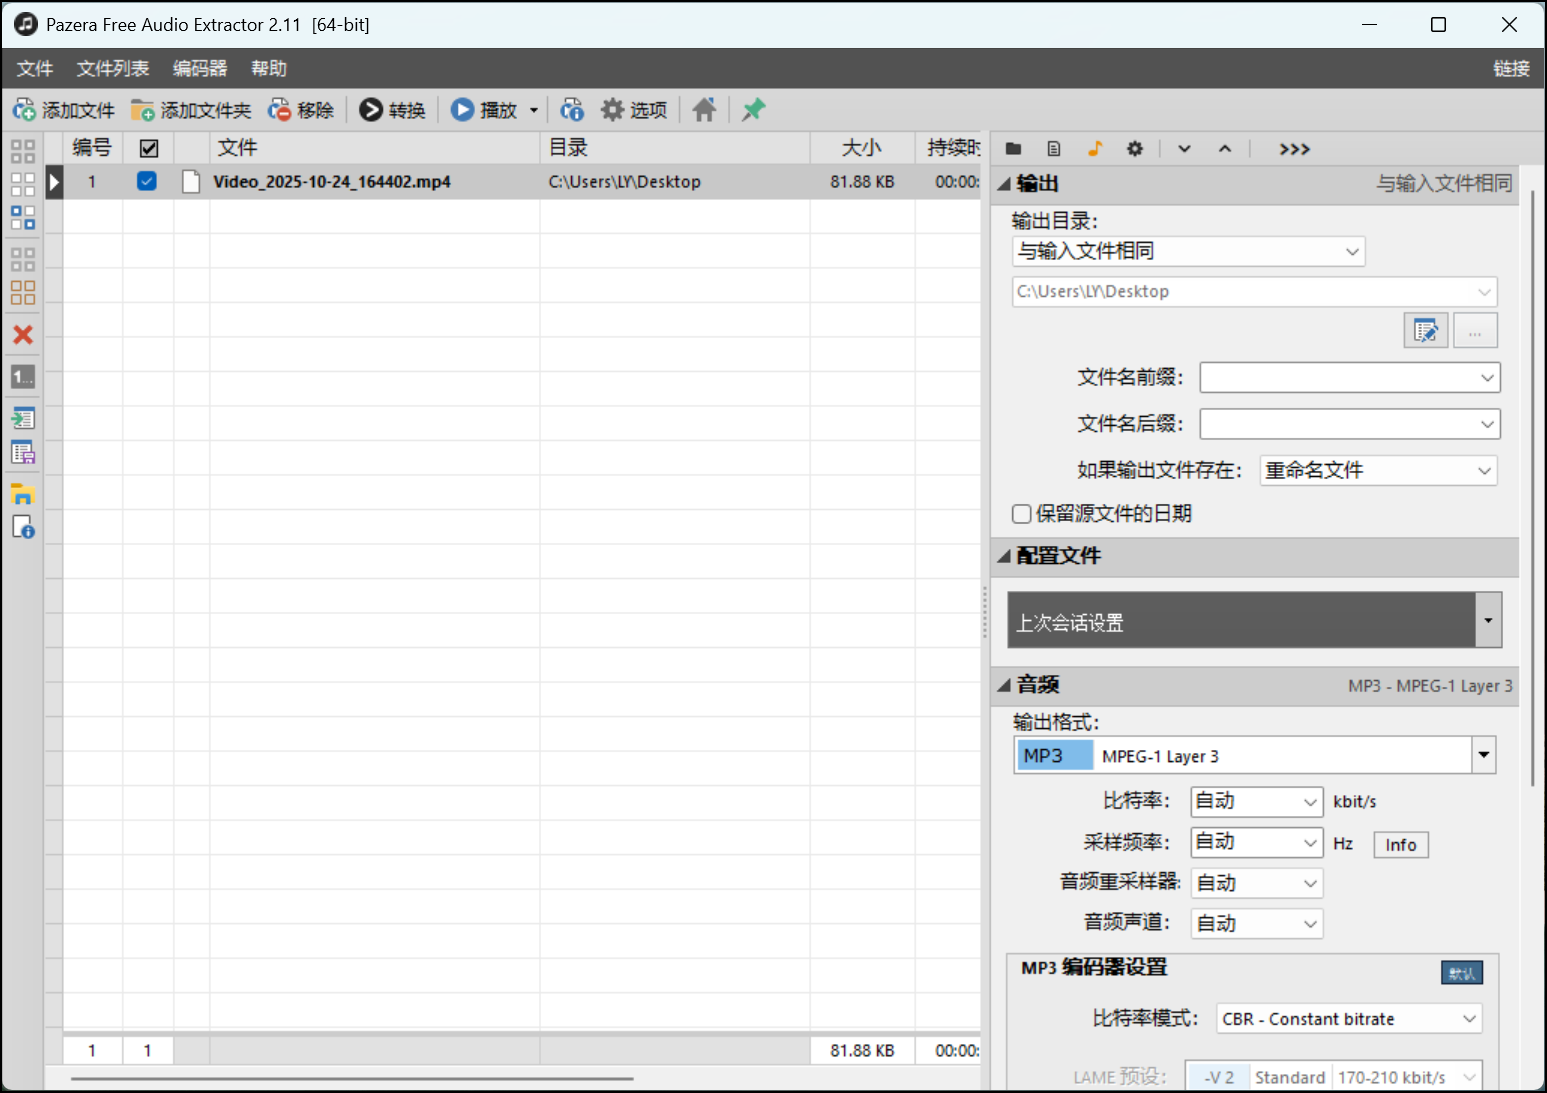Viewport: 1547px width, 1093px height.
Task: Click the home icon in the toolbar
Action: click(x=704, y=110)
